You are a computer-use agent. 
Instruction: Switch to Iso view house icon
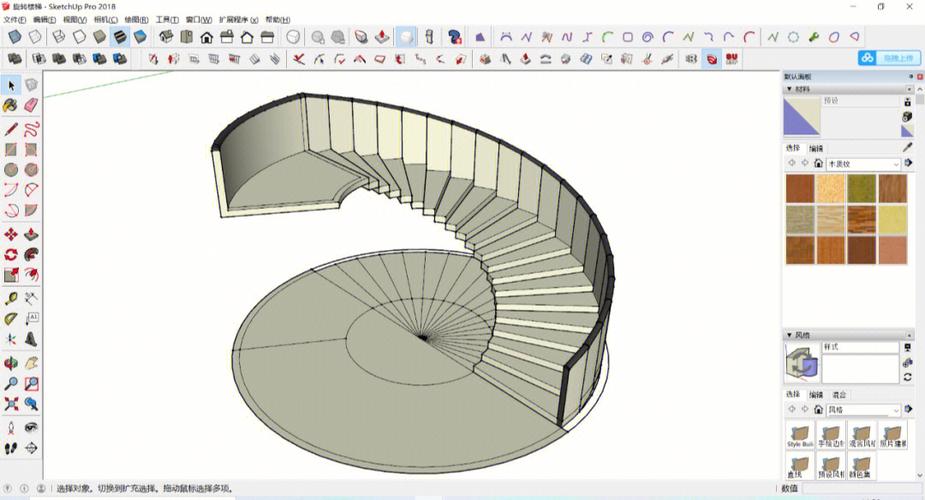[164, 37]
